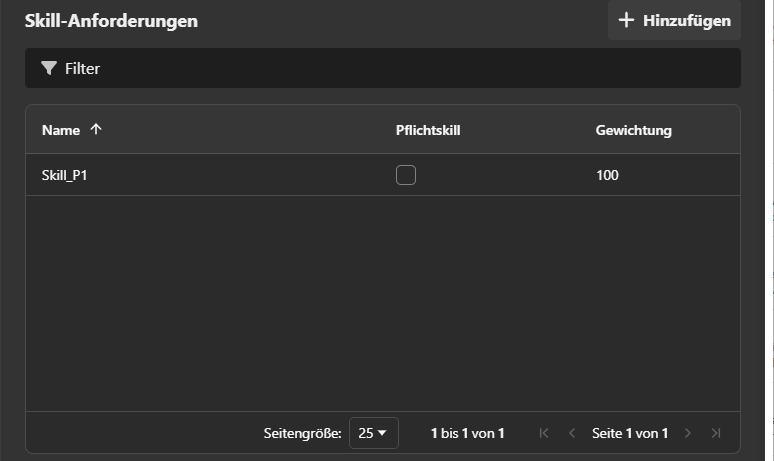Click the Seite 1 von 1 indicator
774x461 pixels.
[x=630, y=433]
